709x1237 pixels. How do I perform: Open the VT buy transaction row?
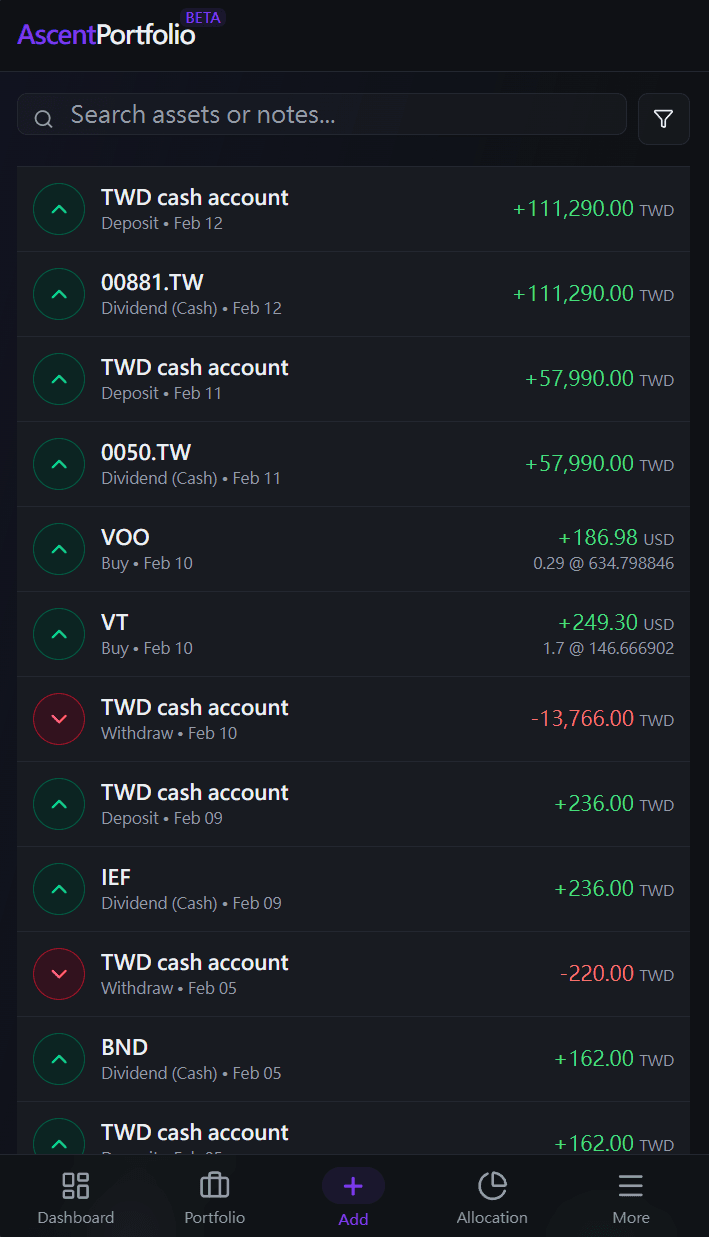tap(353, 634)
